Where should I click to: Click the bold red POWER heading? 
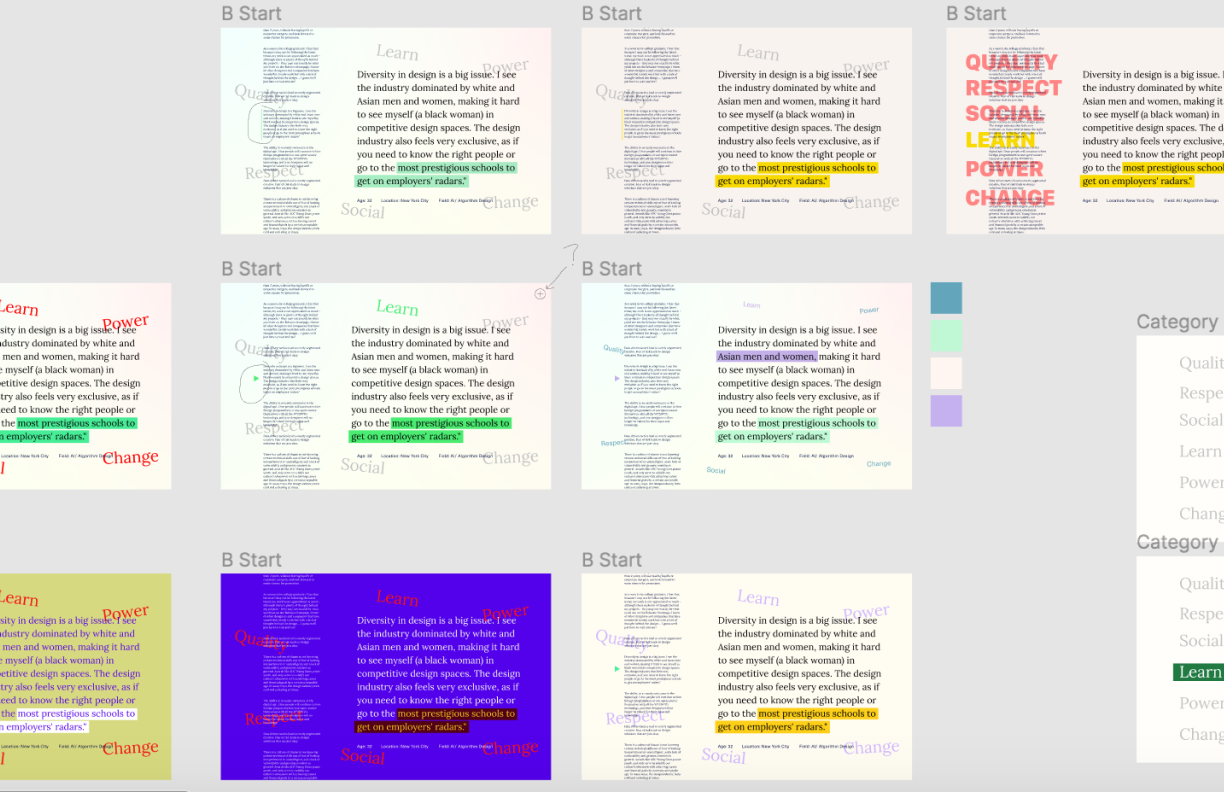[x=1004, y=169]
